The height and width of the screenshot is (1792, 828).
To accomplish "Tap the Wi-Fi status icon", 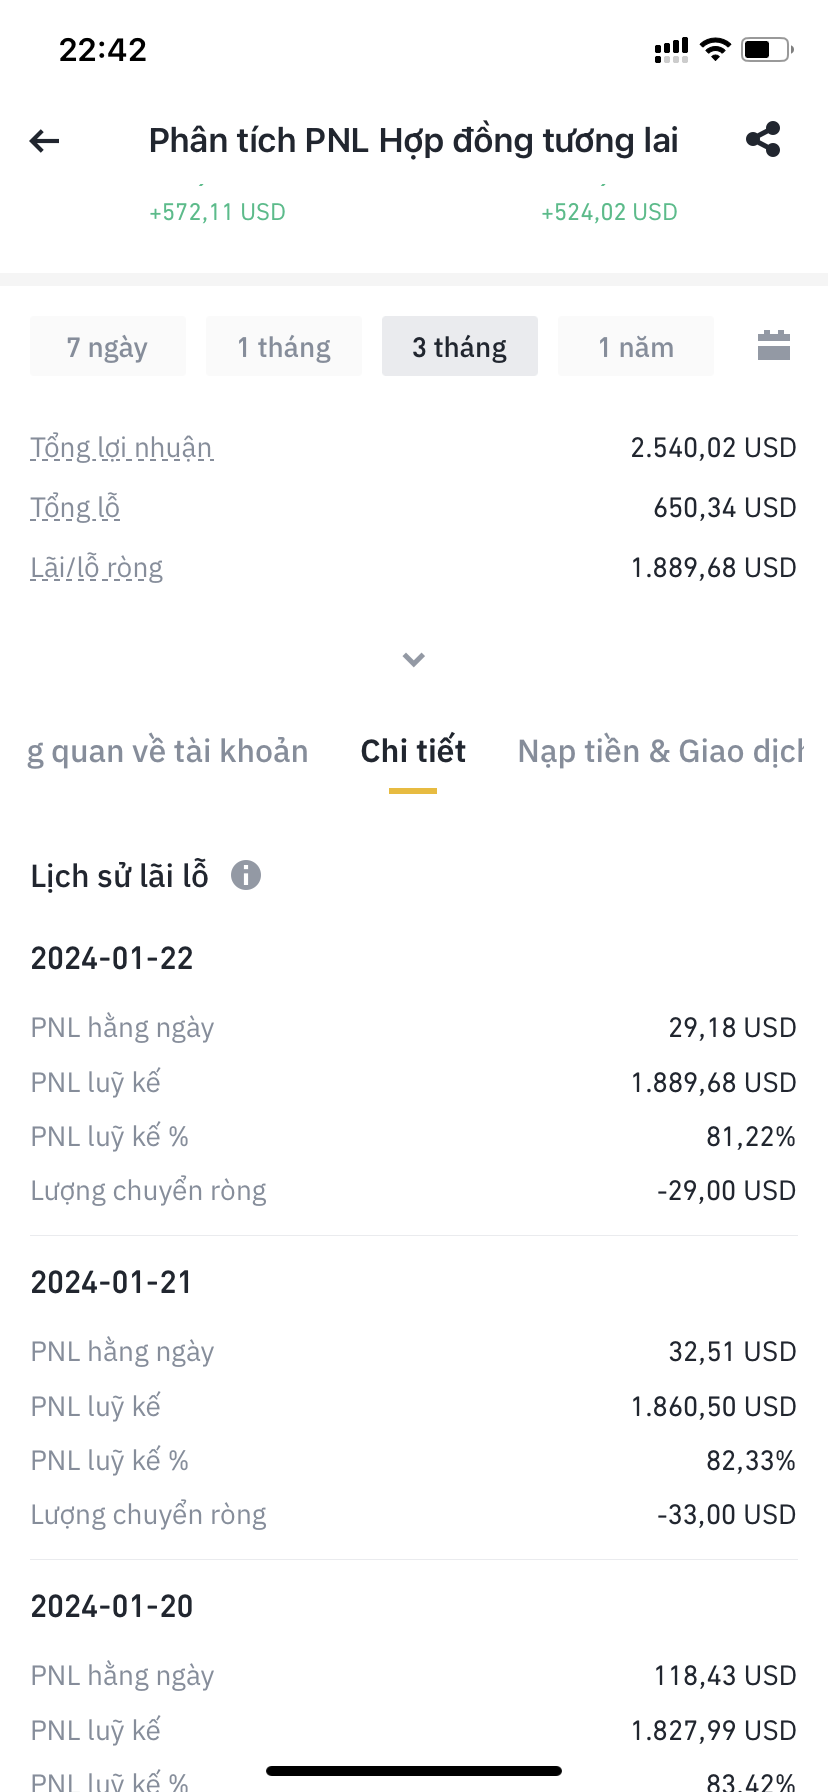I will click(715, 49).
